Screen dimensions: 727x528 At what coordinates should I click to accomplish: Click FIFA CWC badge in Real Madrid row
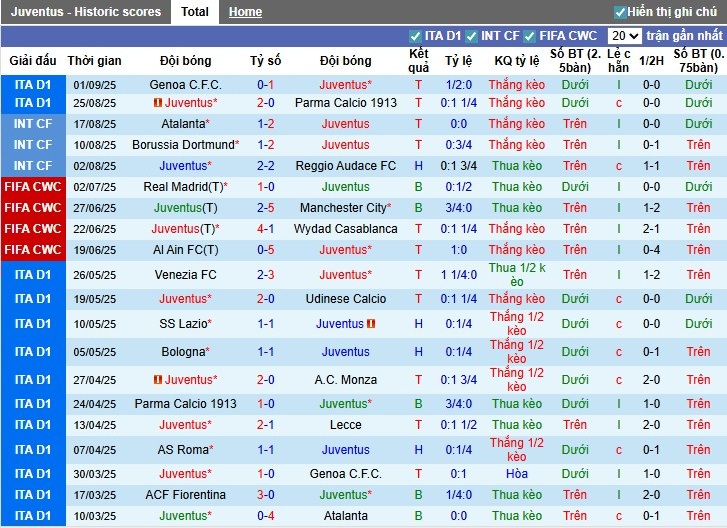33,187
